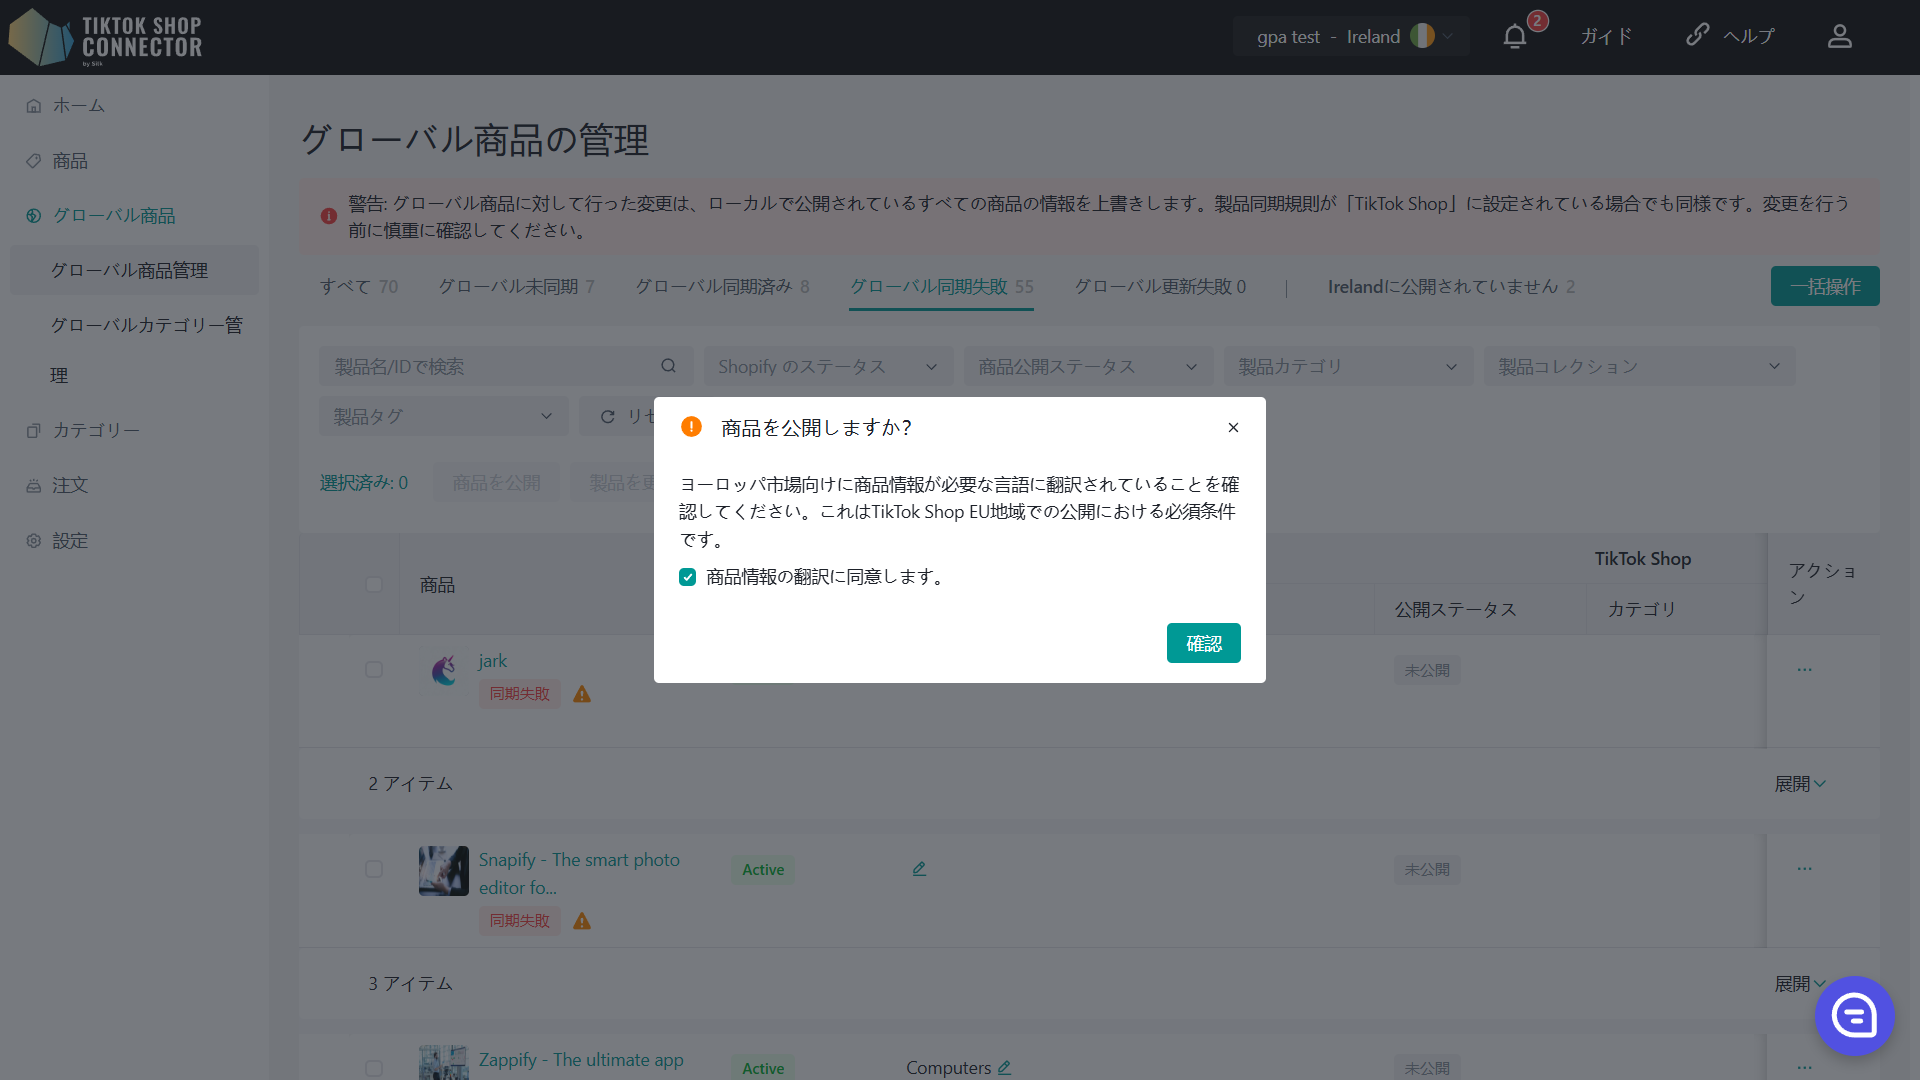Click the 確認 confirm button
Viewport: 1920px width, 1080px height.
1203,643
